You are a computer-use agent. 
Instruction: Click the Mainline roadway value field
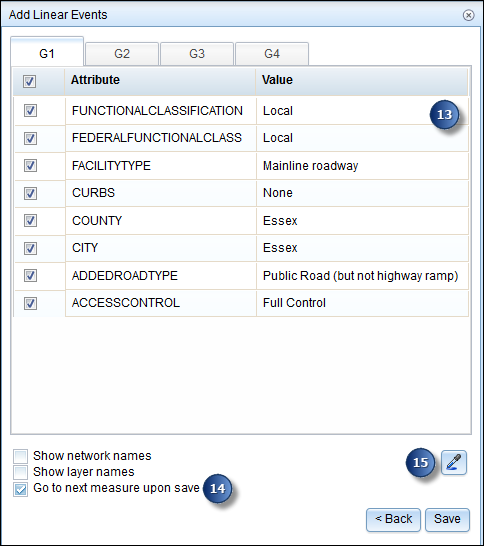pos(362,166)
